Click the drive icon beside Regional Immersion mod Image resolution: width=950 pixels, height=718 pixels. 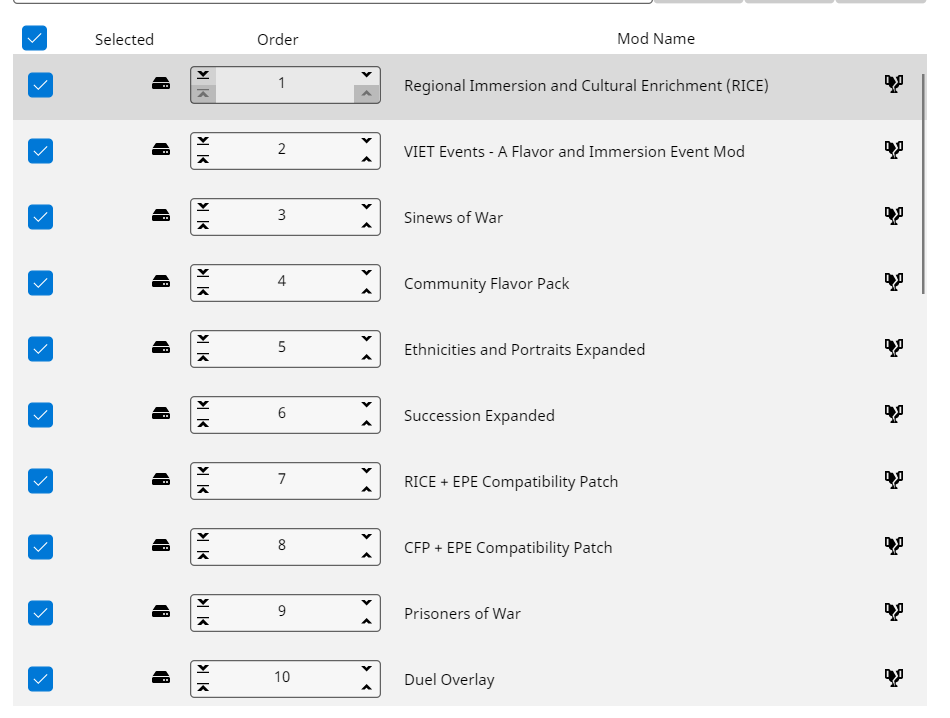(x=161, y=84)
